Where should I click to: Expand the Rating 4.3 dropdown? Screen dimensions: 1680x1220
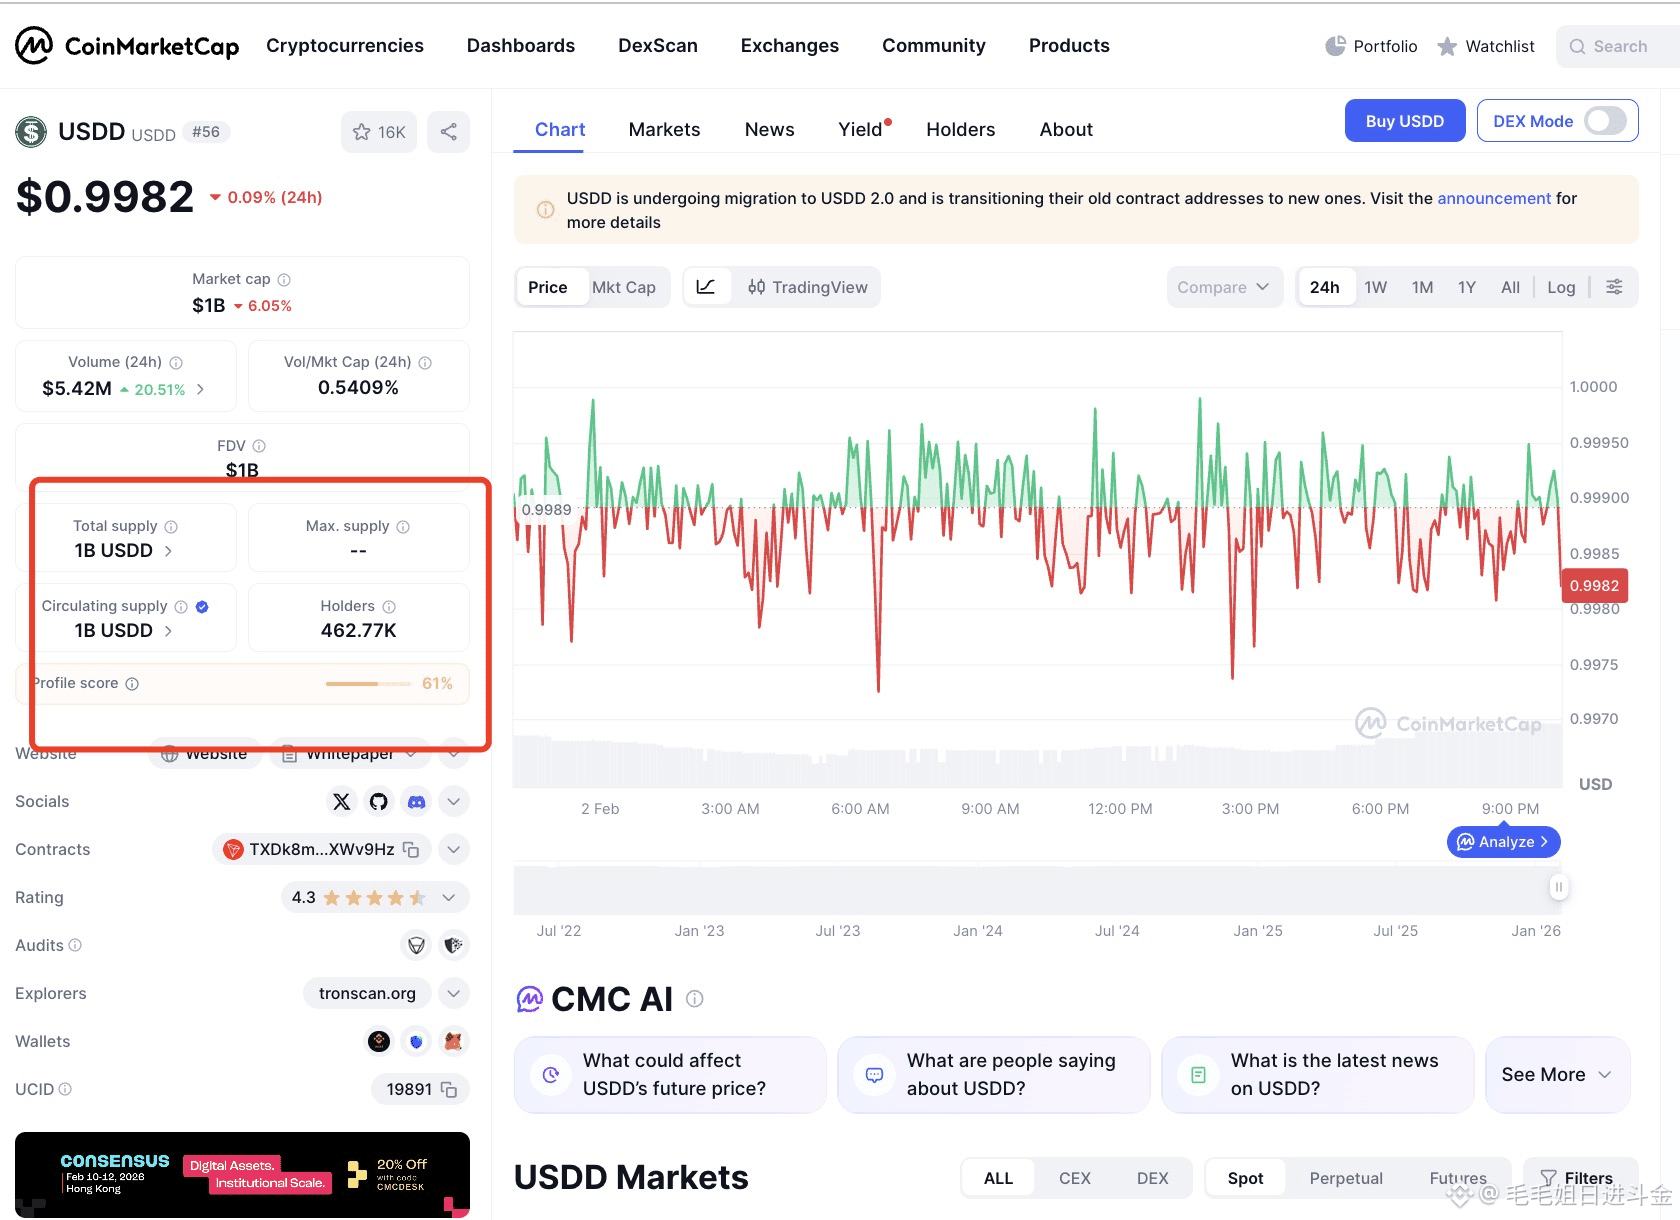click(449, 897)
